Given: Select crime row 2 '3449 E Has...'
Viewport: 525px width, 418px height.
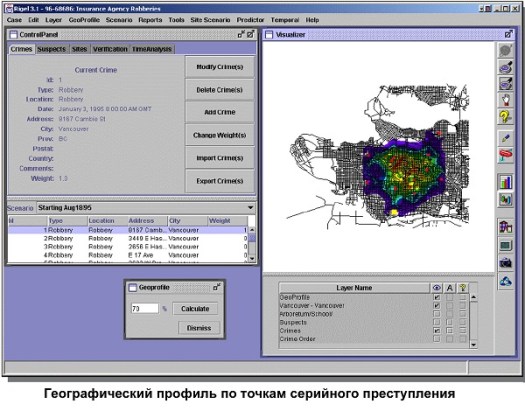Looking at the screenshot, I should pos(128,238).
